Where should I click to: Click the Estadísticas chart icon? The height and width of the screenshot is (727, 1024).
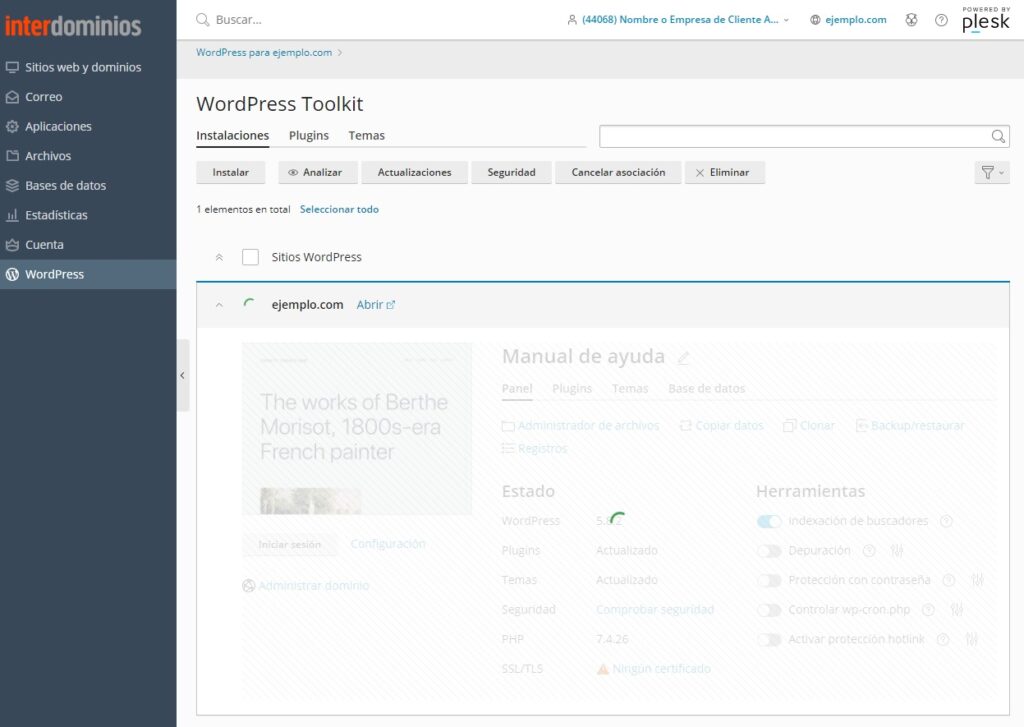click(x=12, y=215)
